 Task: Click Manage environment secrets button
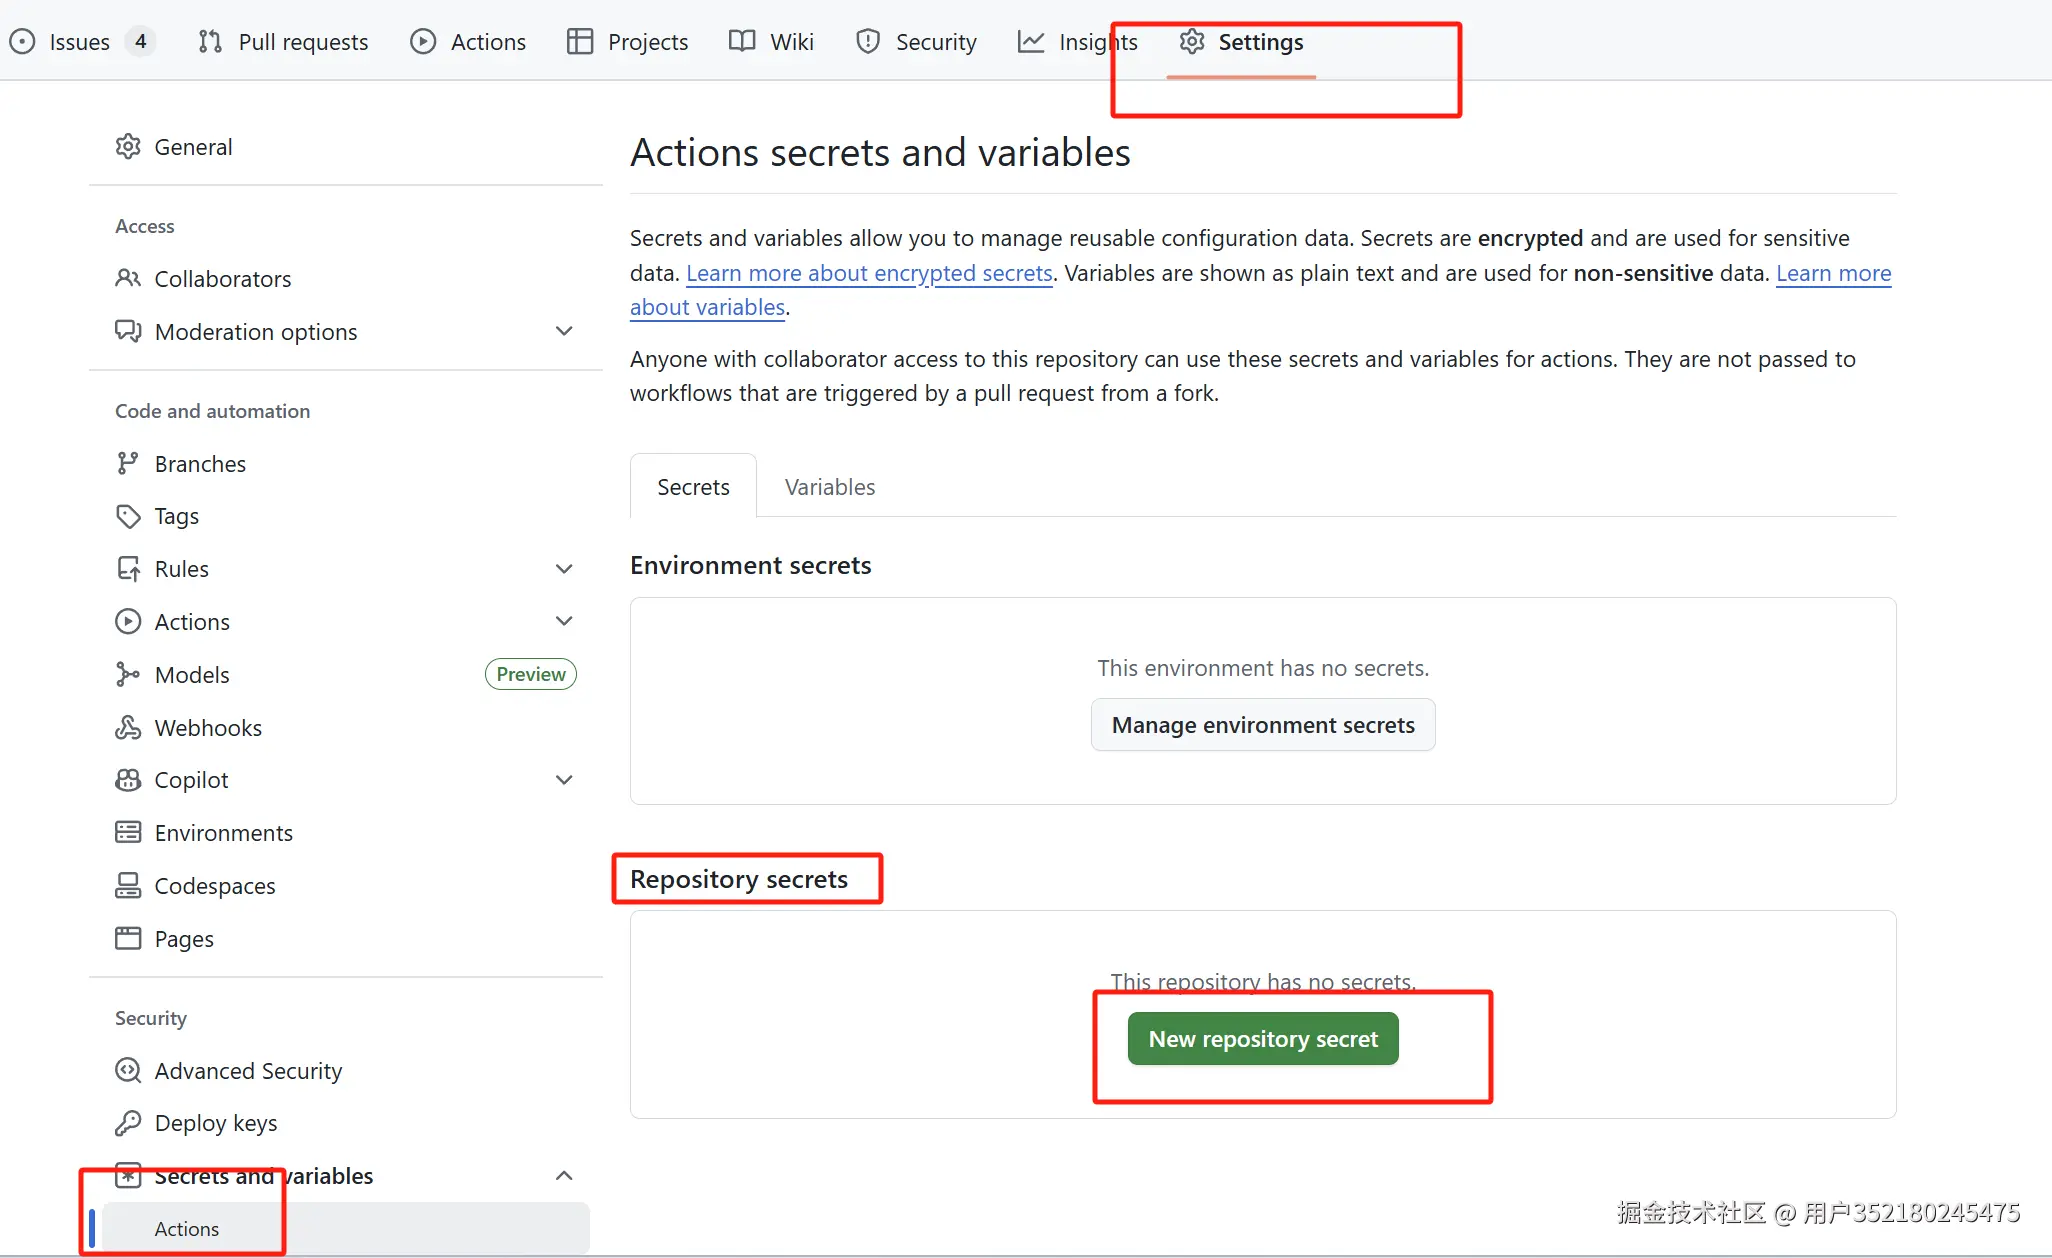click(1263, 725)
